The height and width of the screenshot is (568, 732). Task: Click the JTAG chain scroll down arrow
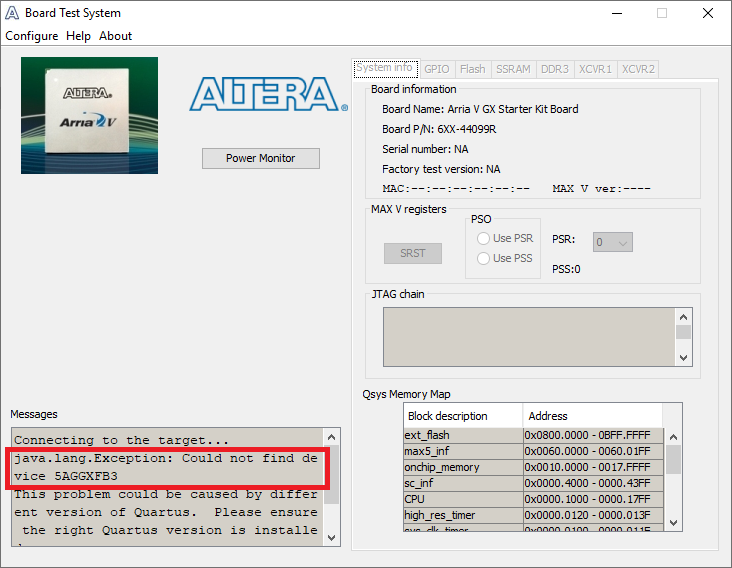(683, 358)
